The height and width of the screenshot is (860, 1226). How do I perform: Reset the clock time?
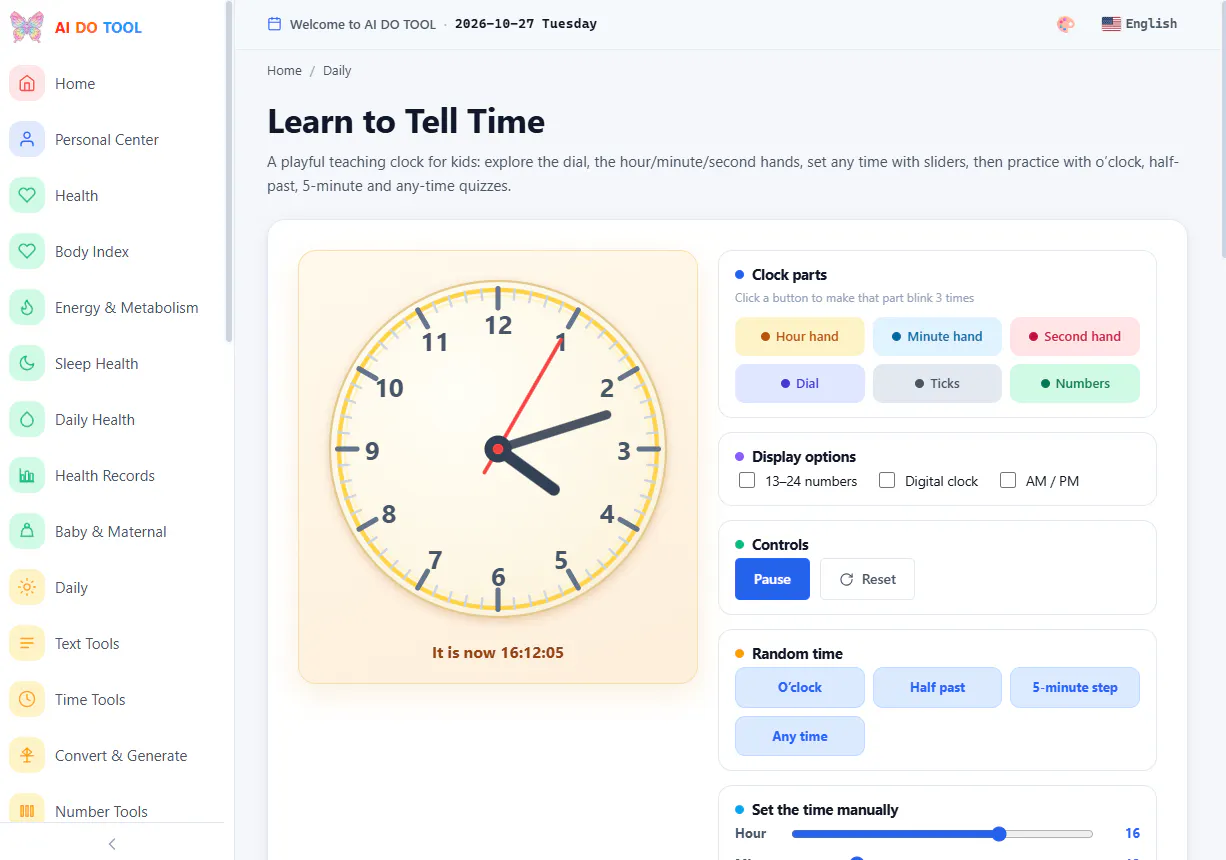tap(867, 579)
